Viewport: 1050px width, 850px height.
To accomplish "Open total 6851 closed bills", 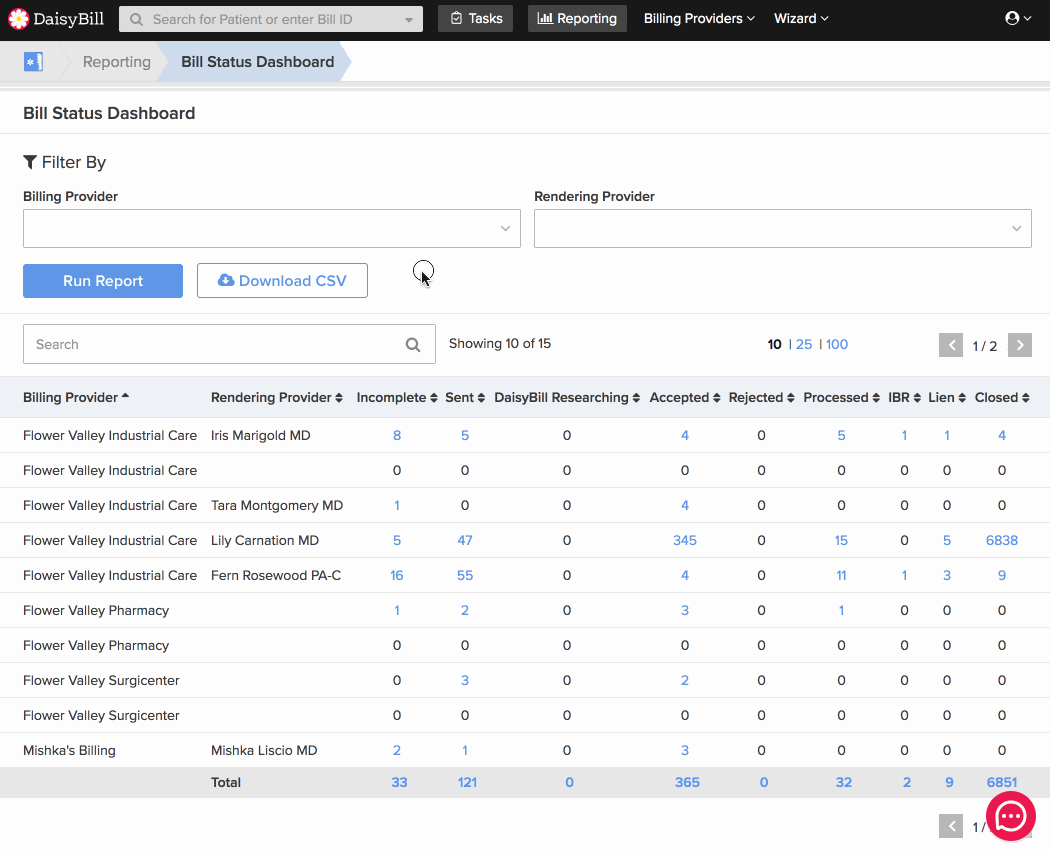I will click(x=1002, y=782).
